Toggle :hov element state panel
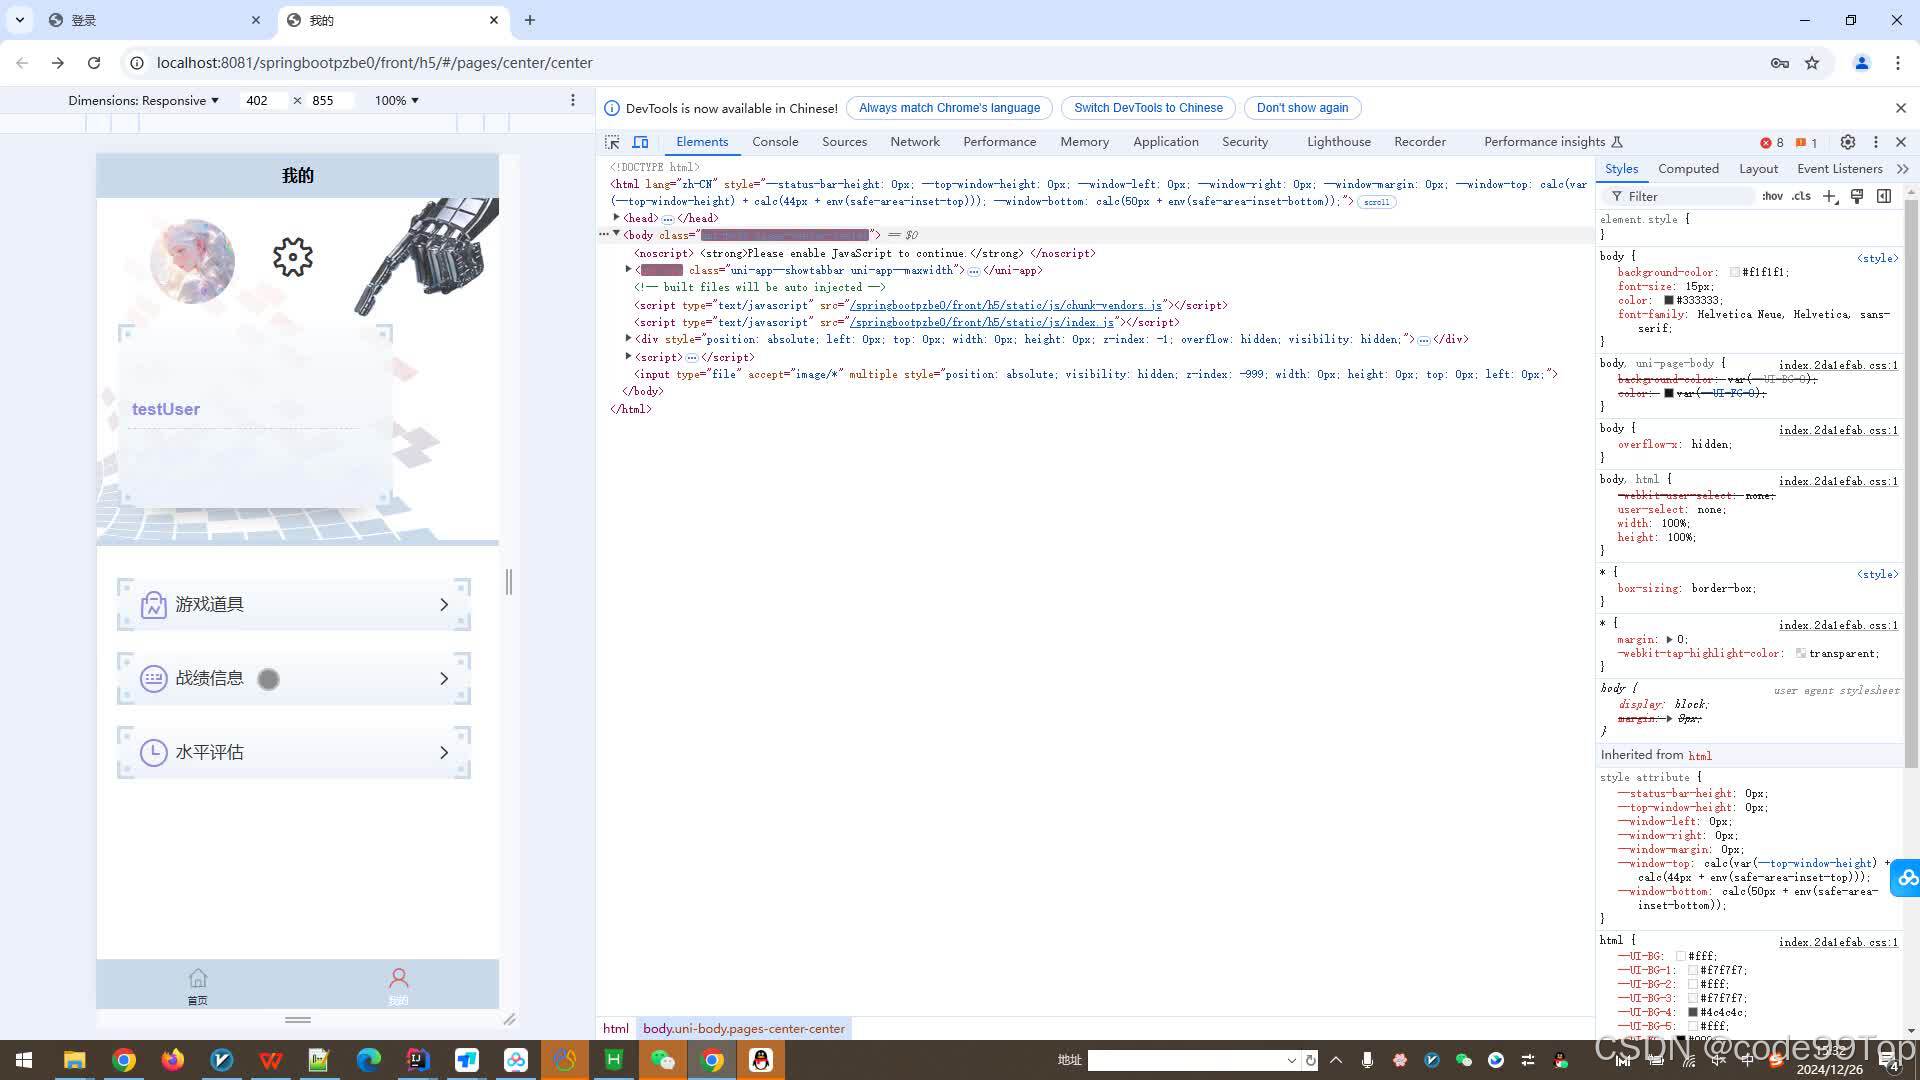This screenshot has height=1080, width=1920. pyautogui.click(x=1772, y=196)
